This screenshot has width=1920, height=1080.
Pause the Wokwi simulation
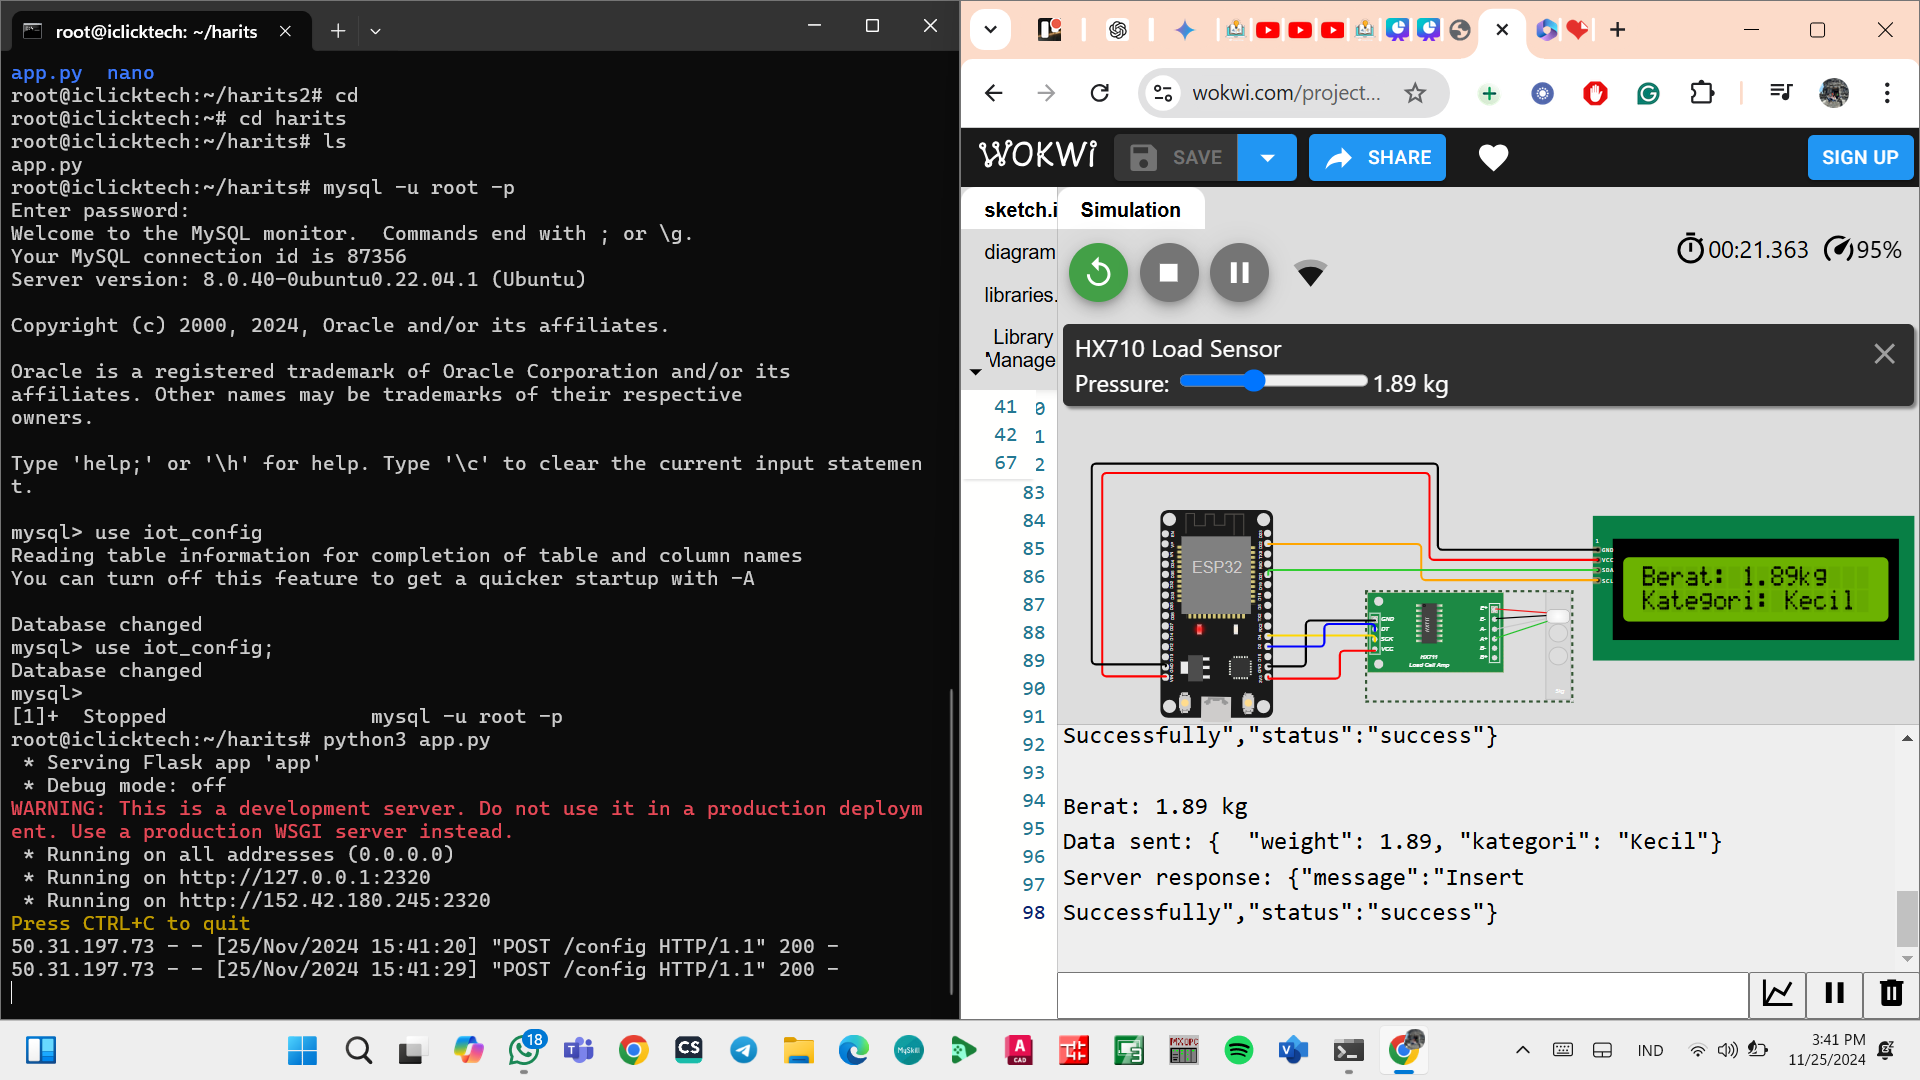1239,272
